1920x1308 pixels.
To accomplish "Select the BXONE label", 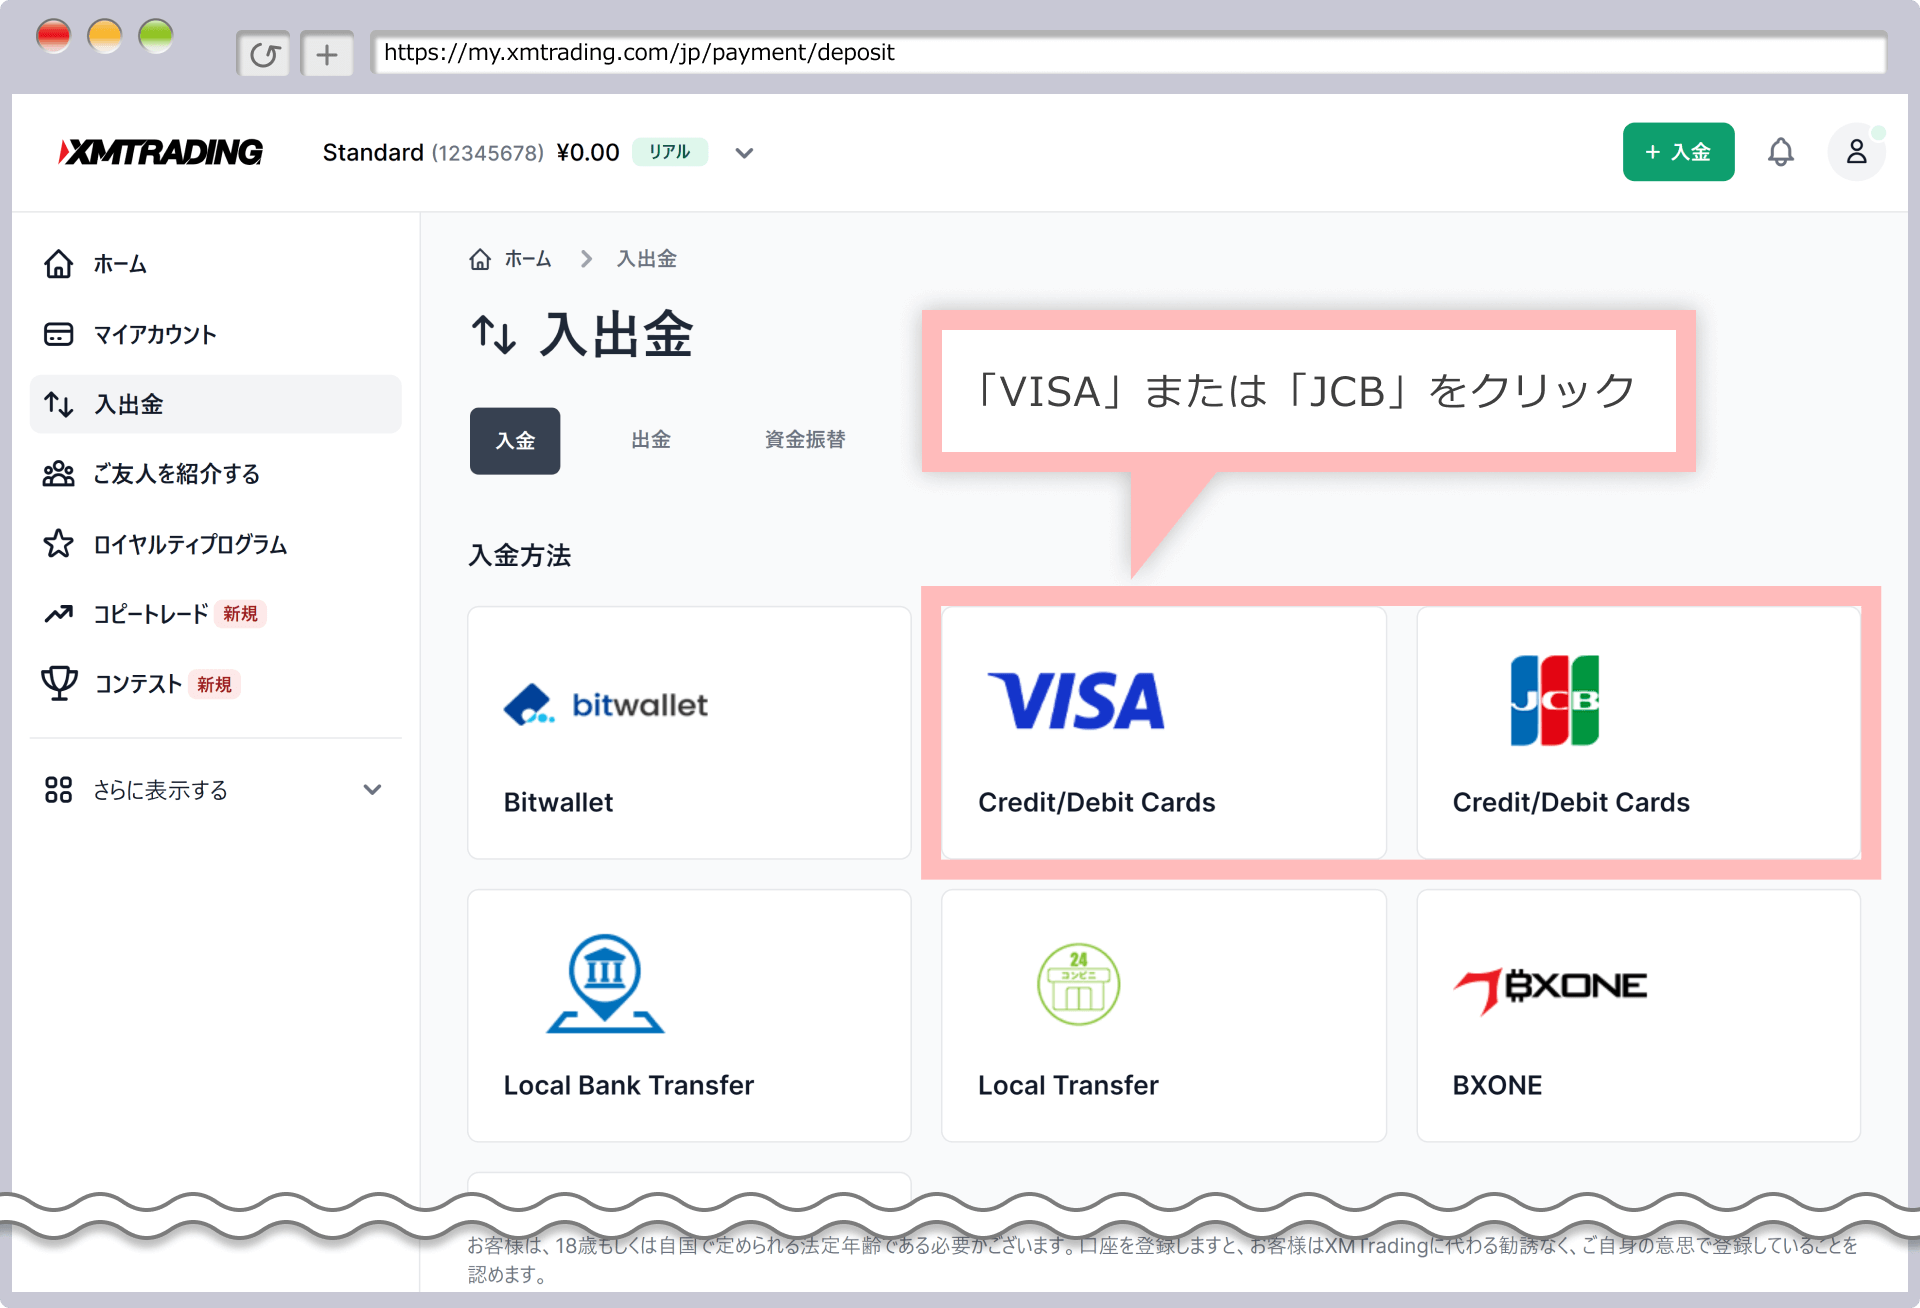I will pos(1497,1085).
